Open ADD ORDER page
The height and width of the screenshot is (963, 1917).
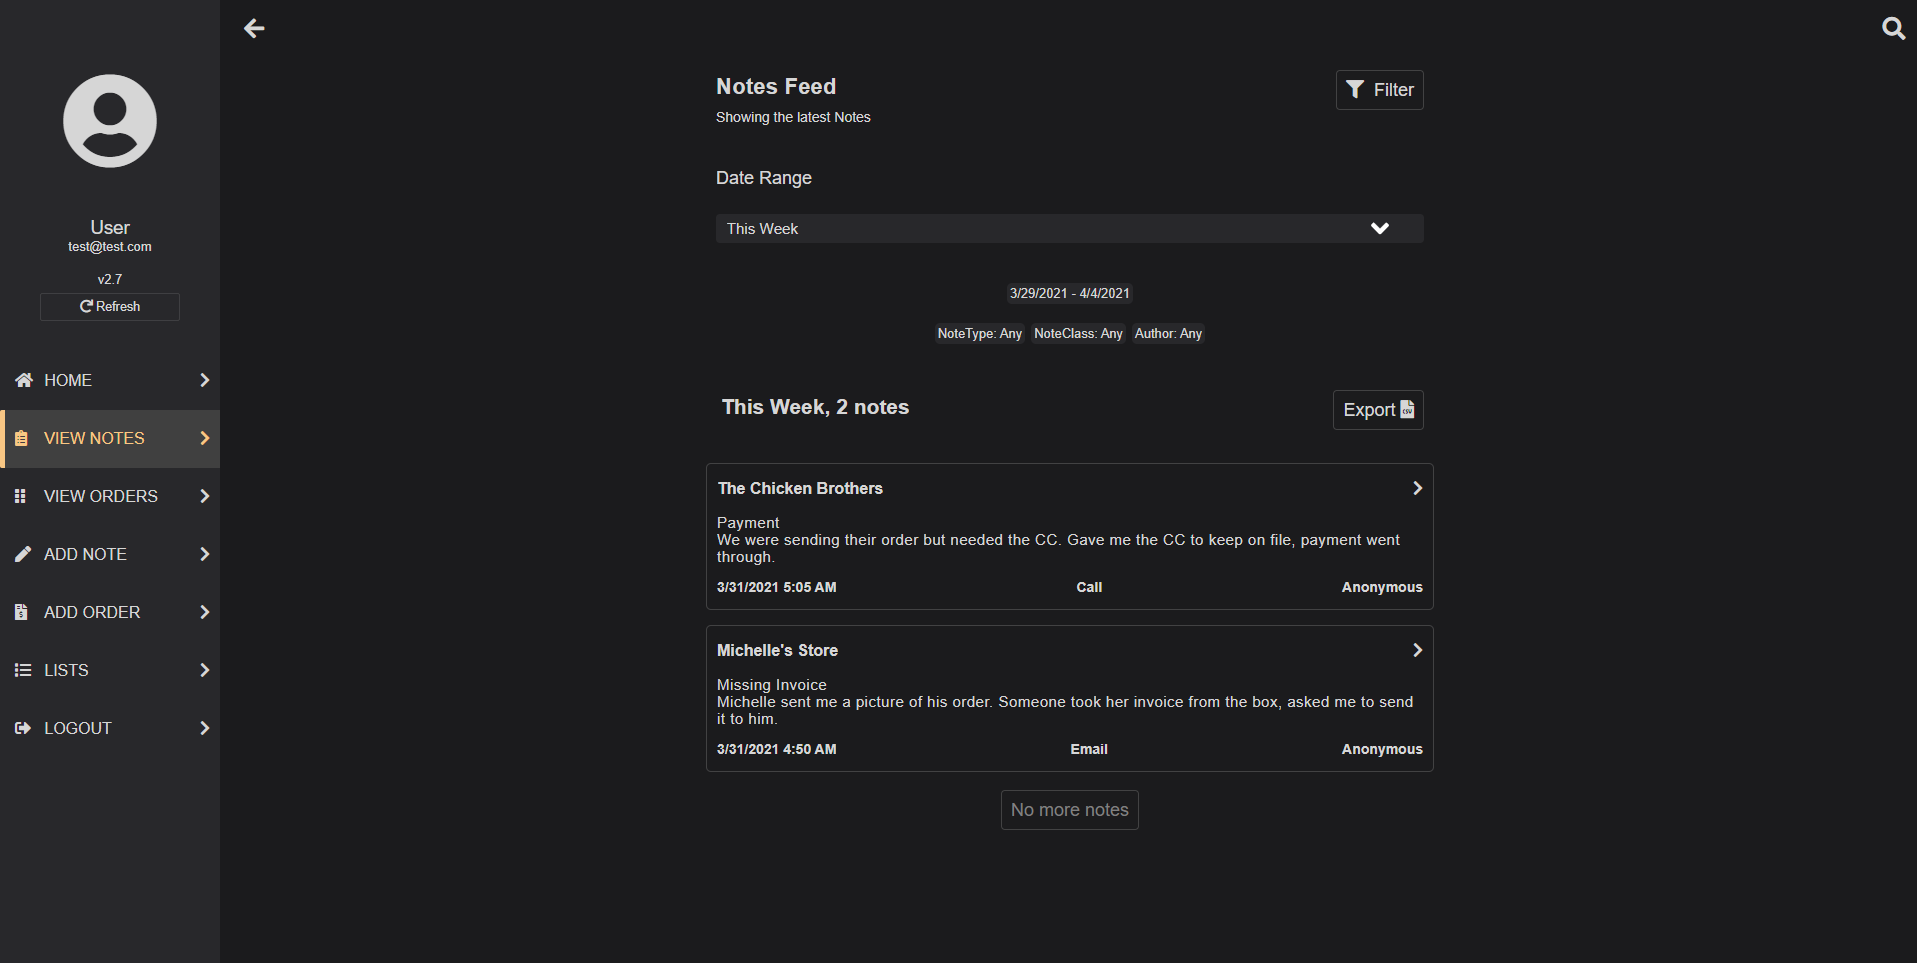pyautogui.click(x=110, y=612)
